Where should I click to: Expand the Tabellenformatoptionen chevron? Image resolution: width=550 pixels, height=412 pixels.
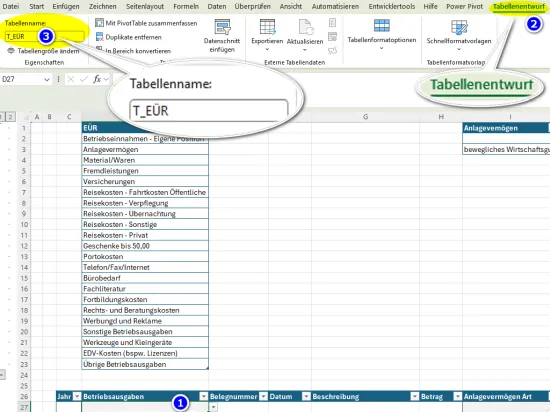382,48
